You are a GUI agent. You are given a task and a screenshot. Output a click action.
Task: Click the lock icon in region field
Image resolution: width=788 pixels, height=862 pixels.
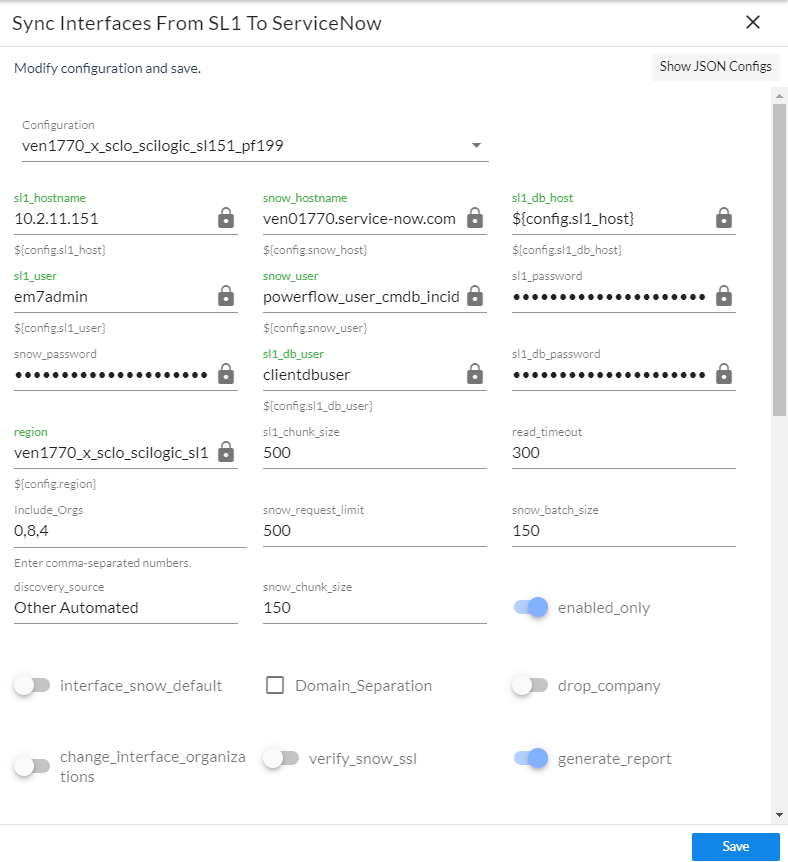pyautogui.click(x=226, y=452)
